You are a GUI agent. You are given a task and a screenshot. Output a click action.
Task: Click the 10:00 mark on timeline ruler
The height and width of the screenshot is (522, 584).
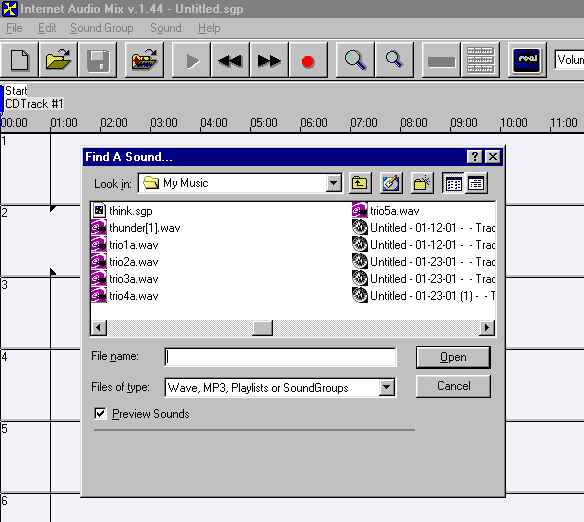(513, 122)
